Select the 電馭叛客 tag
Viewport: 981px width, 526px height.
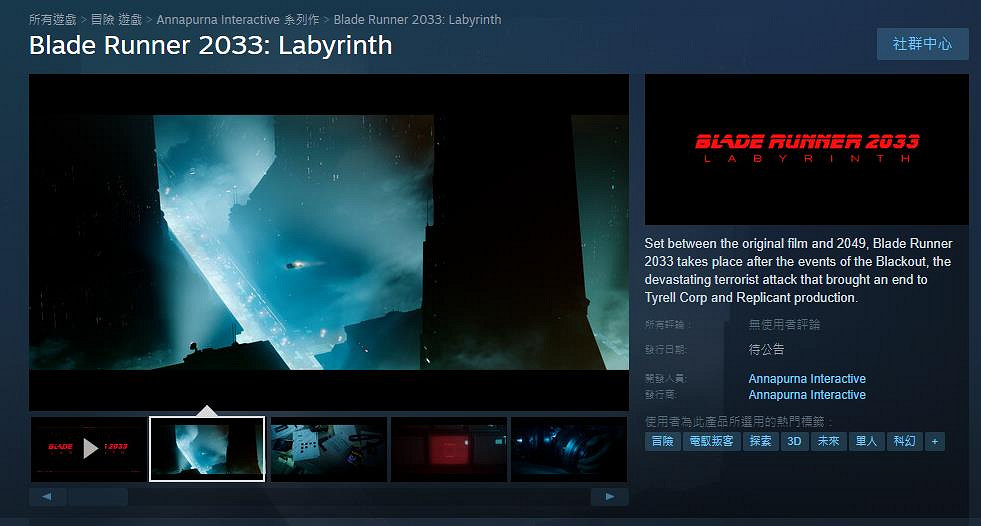point(711,441)
